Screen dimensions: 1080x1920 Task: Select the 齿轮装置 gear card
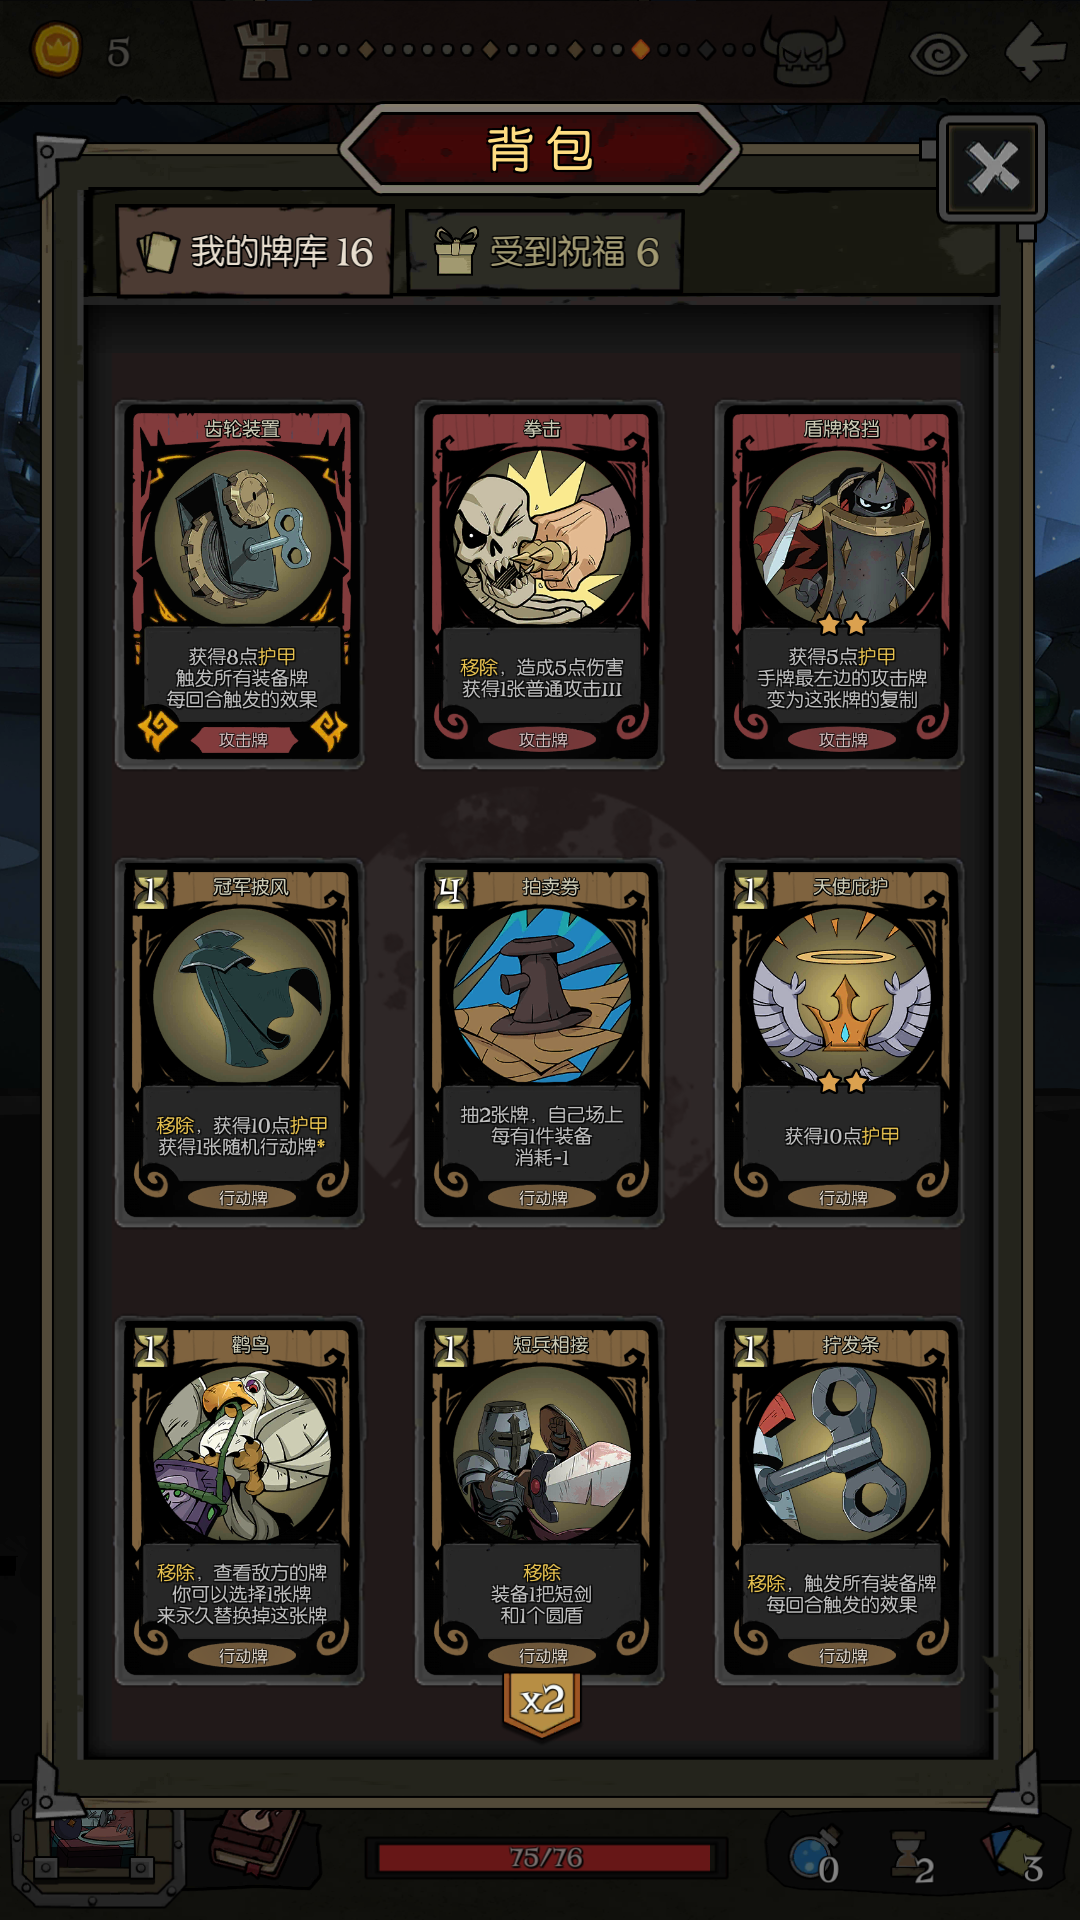click(x=240, y=585)
